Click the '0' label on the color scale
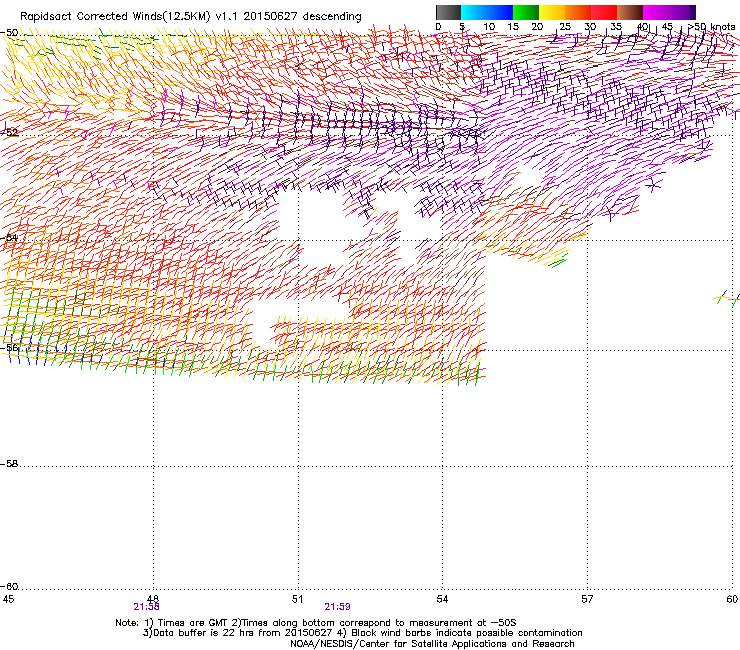740x650 pixels. 438,27
